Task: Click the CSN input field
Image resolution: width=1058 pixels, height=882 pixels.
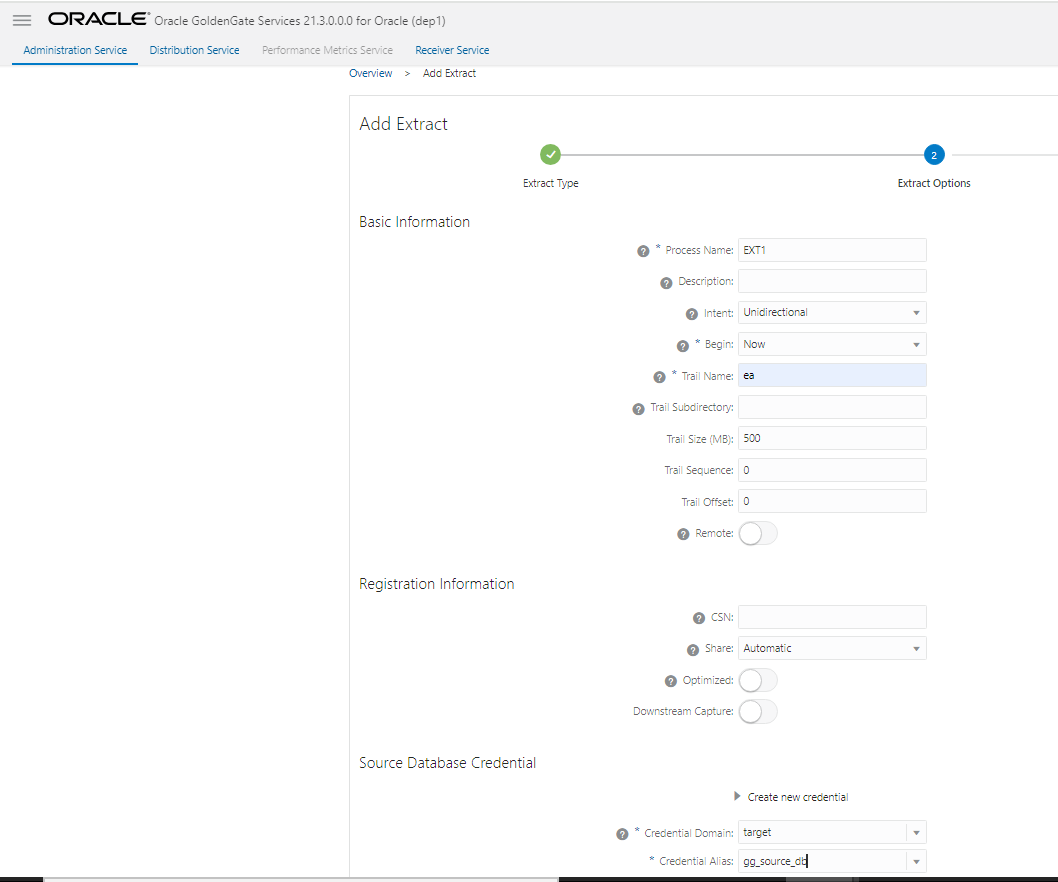Action: (x=832, y=617)
